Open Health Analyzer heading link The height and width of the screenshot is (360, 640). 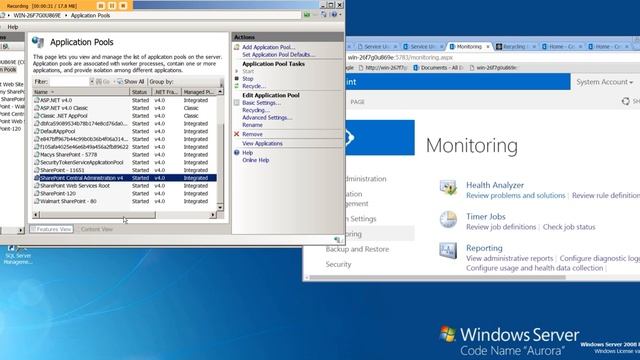point(495,185)
